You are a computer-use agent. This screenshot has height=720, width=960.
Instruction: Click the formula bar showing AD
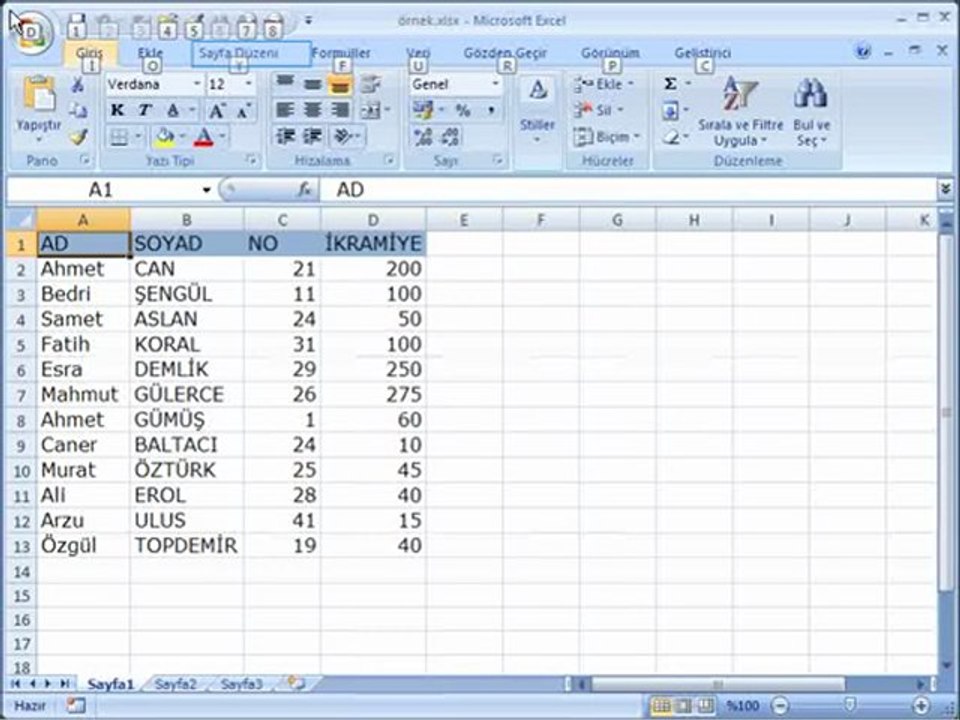pyautogui.click(x=629, y=190)
